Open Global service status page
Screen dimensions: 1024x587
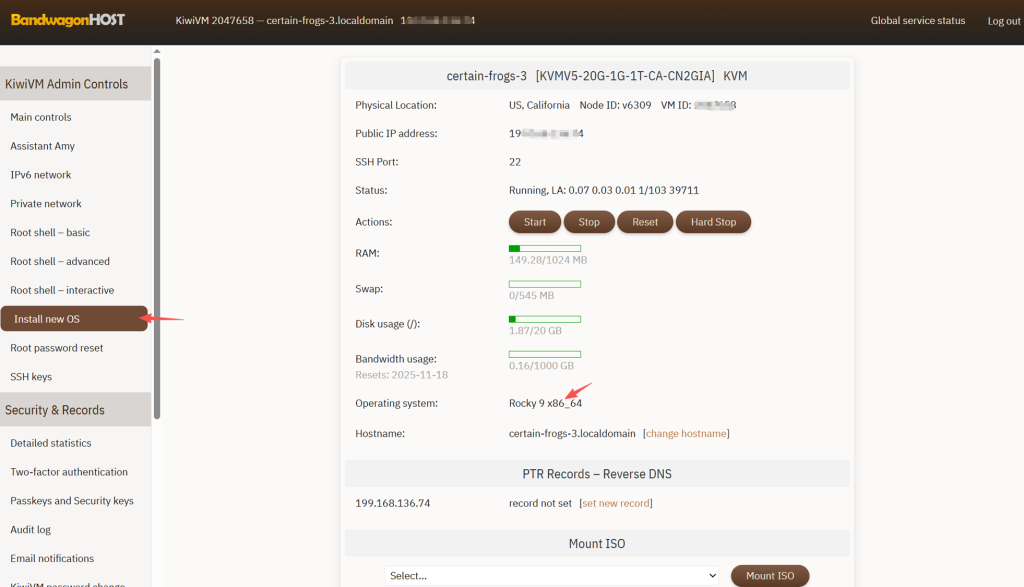pyautogui.click(x=917, y=20)
